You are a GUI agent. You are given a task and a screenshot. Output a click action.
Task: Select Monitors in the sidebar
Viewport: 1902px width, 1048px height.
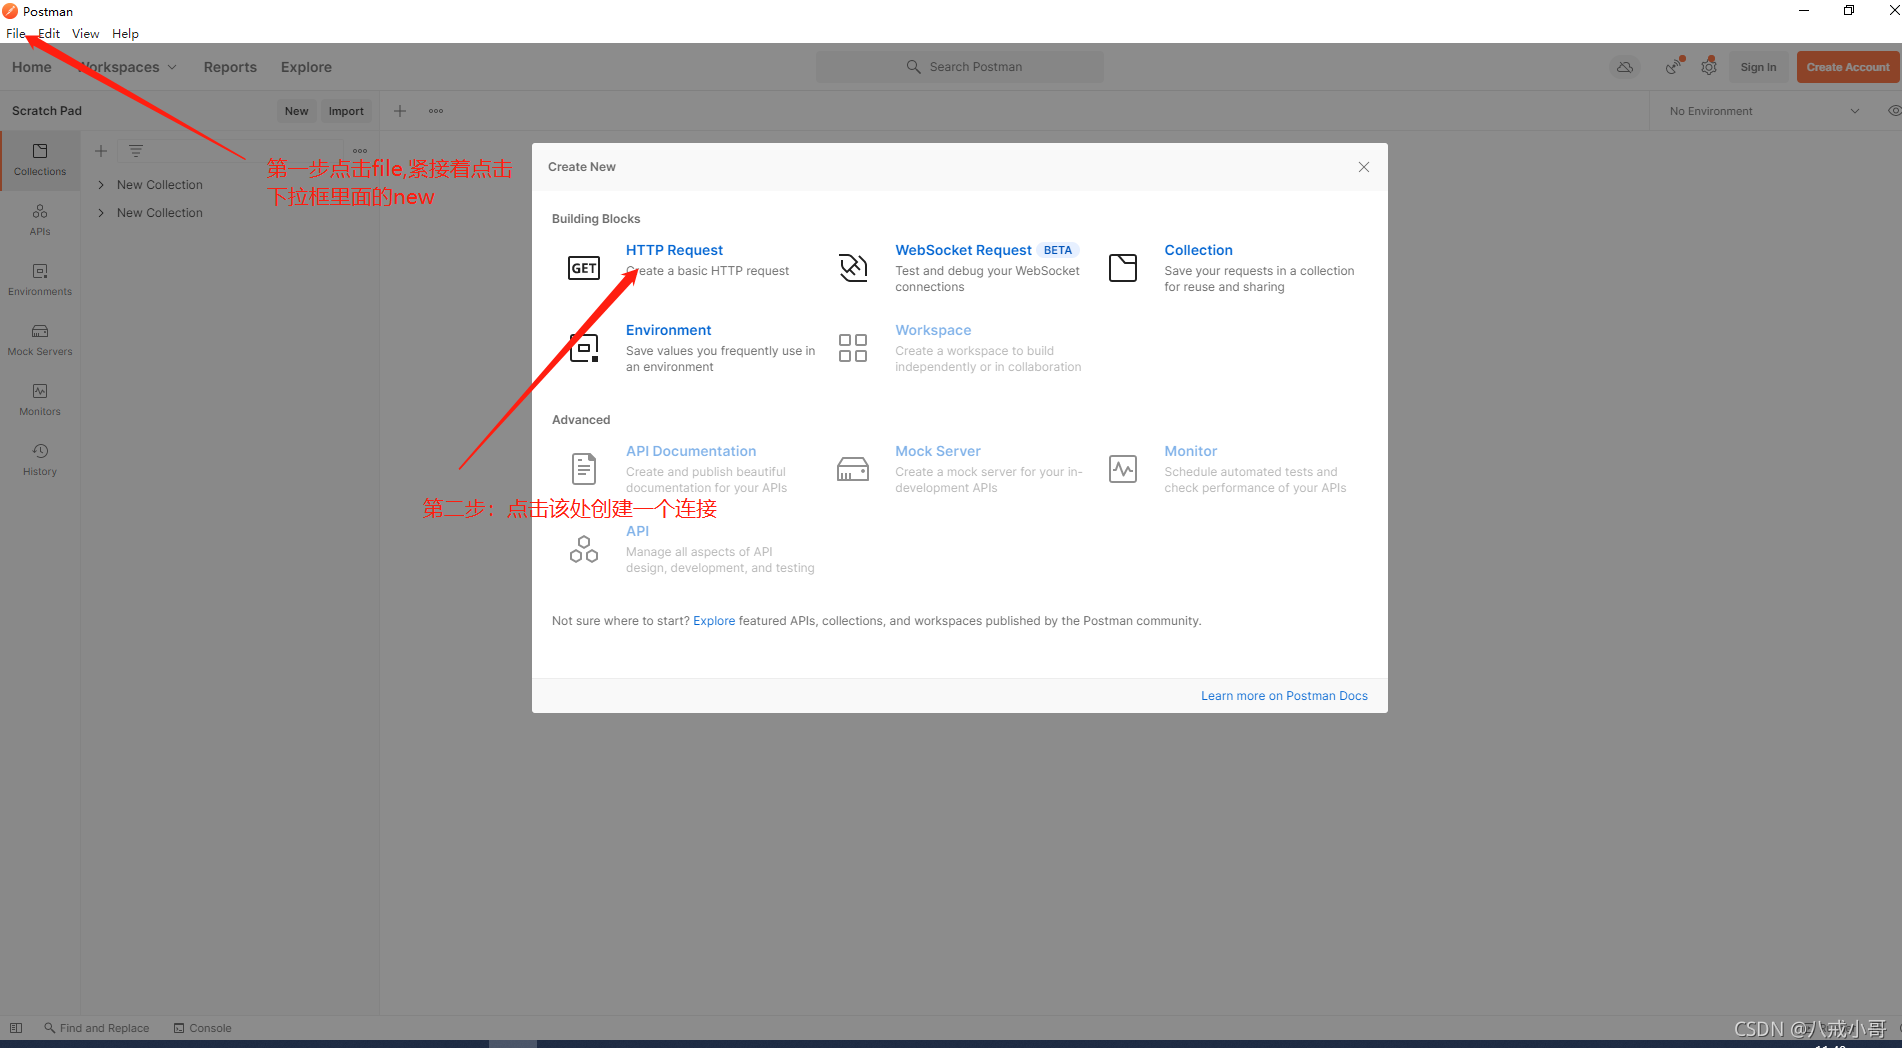pyautogui.click(x=40, y=400)
